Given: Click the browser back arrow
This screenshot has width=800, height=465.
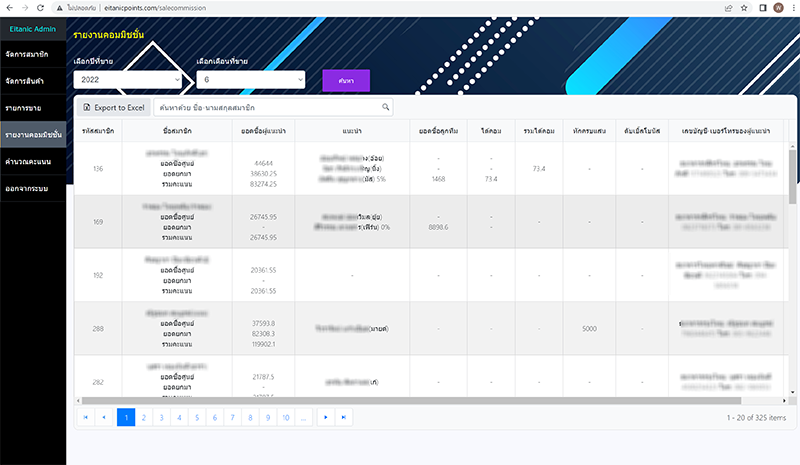Looking at the screenshot, I should (x=10, y=7).
